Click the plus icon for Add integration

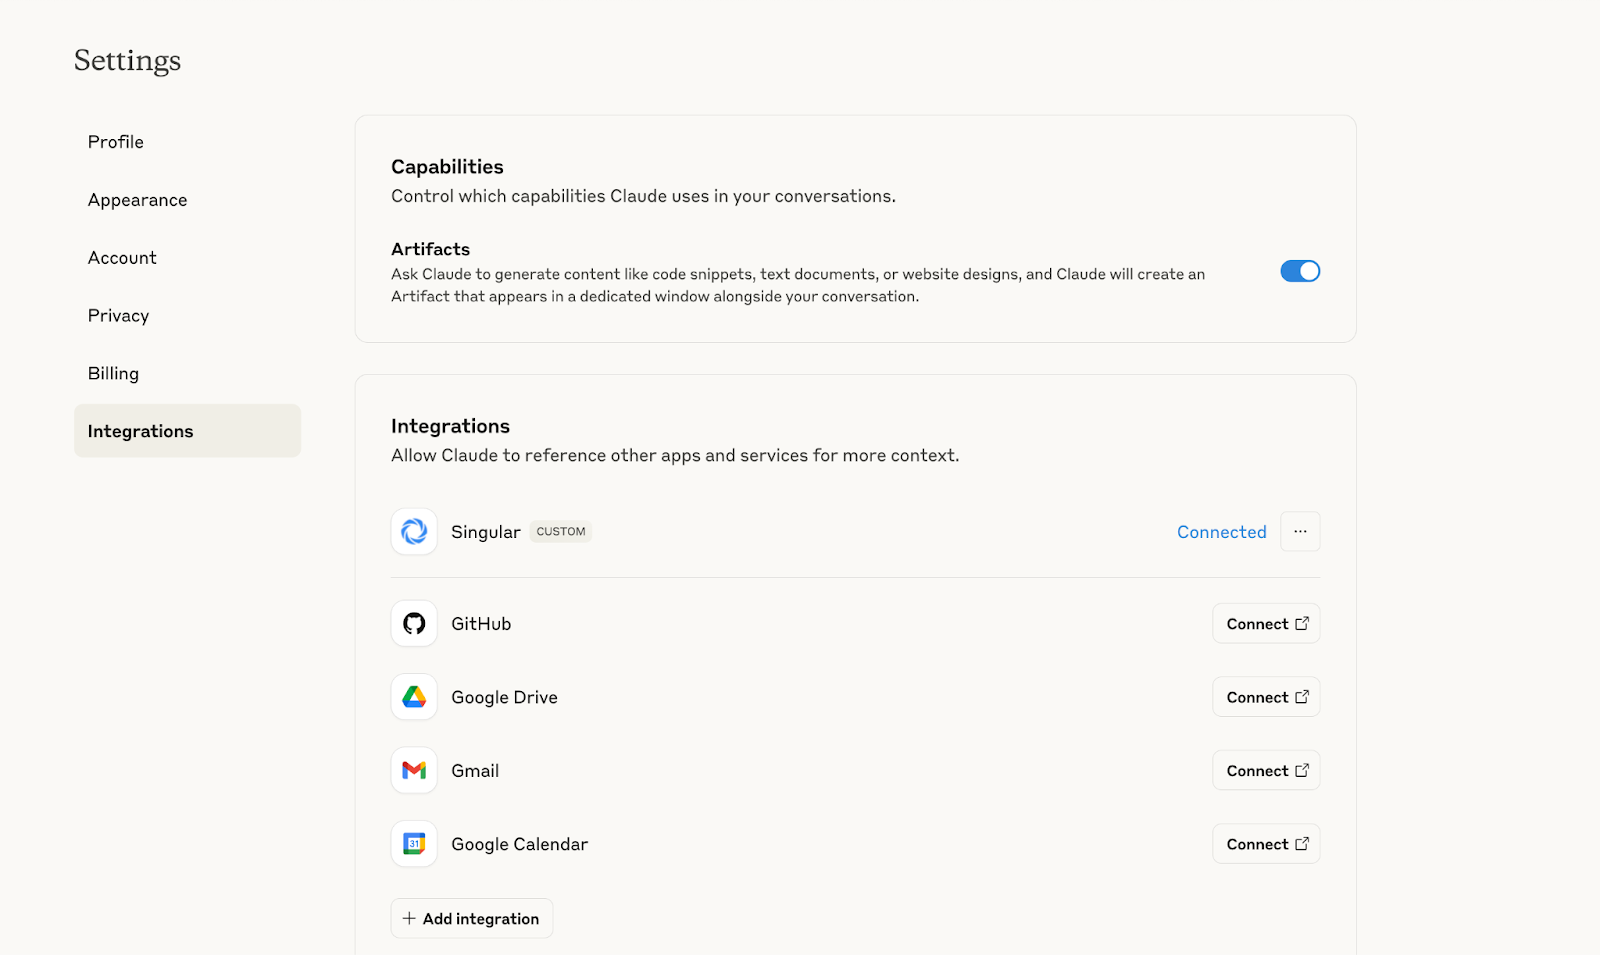click(409, 918)
